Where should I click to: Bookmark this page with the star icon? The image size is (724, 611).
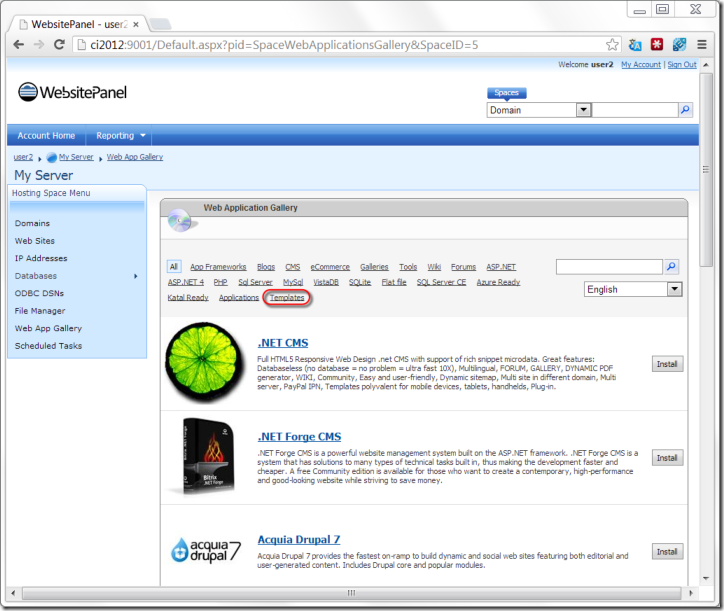(x=612, y=45)
